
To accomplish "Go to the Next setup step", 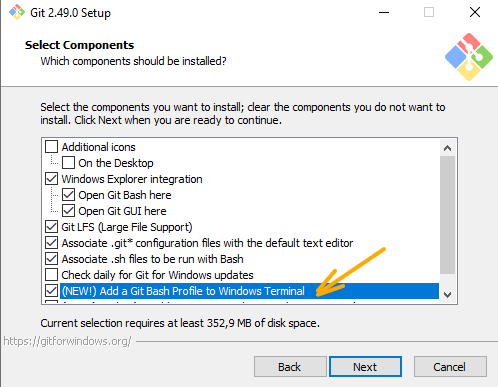I will [365, 367].
